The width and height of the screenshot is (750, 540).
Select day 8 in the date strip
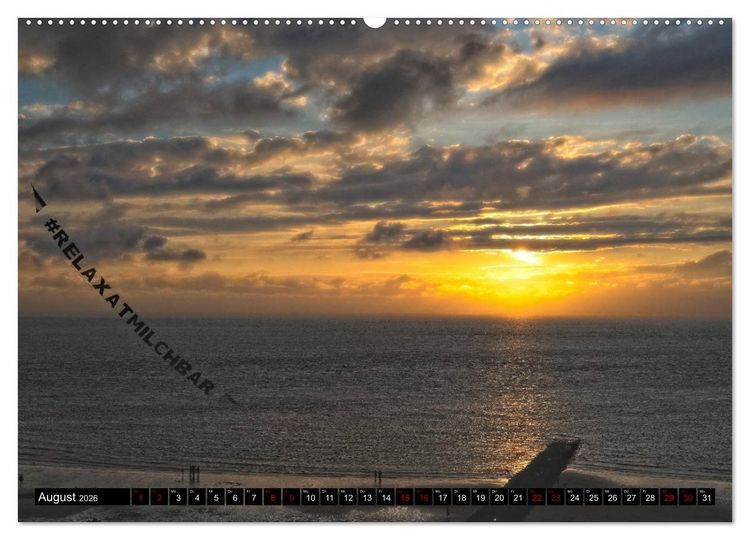273,497
